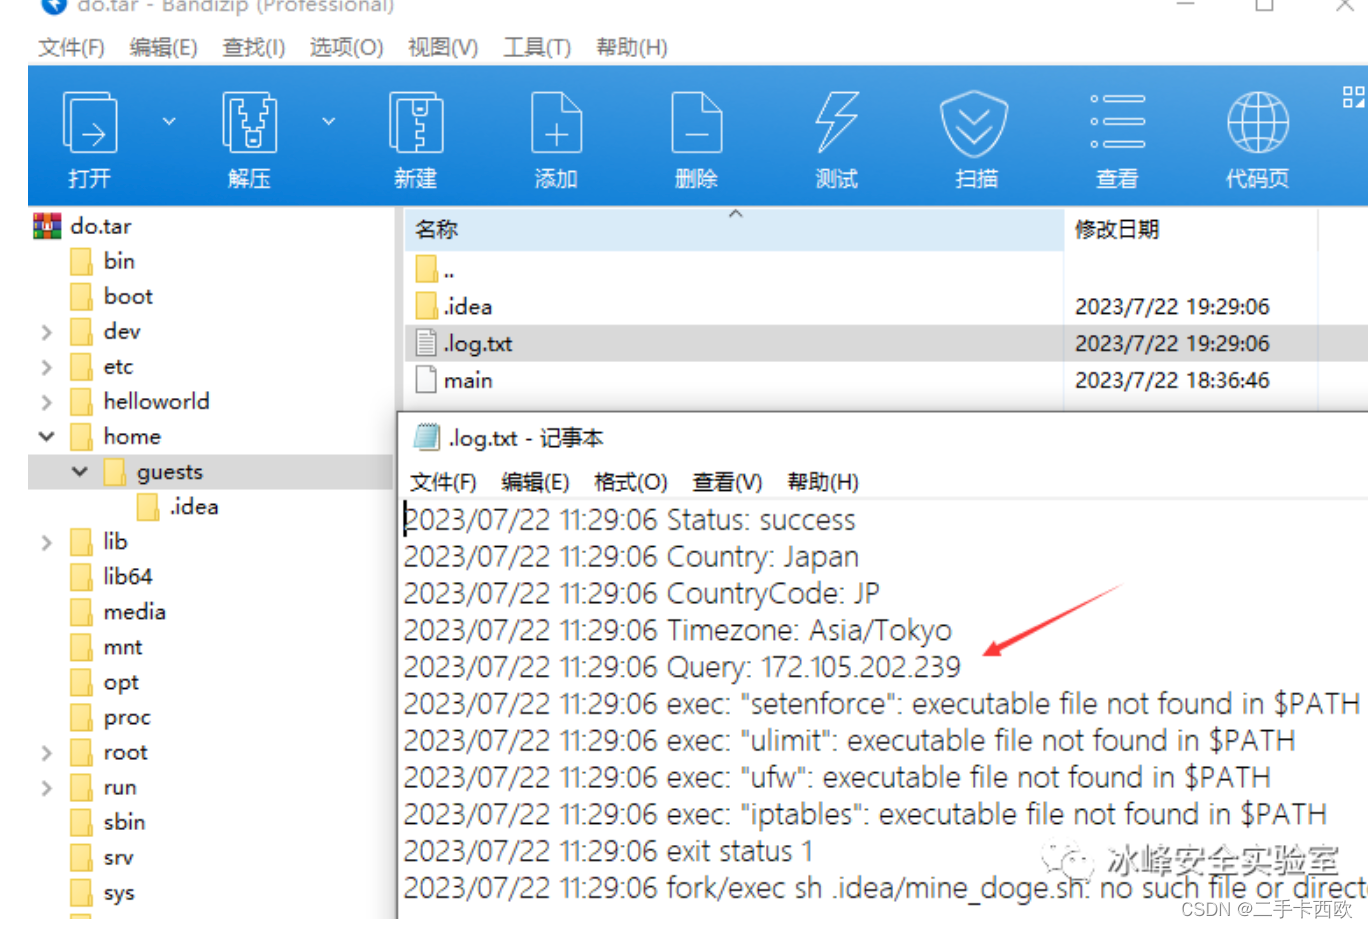Select the do.tar root in tree

pos(101,226)
